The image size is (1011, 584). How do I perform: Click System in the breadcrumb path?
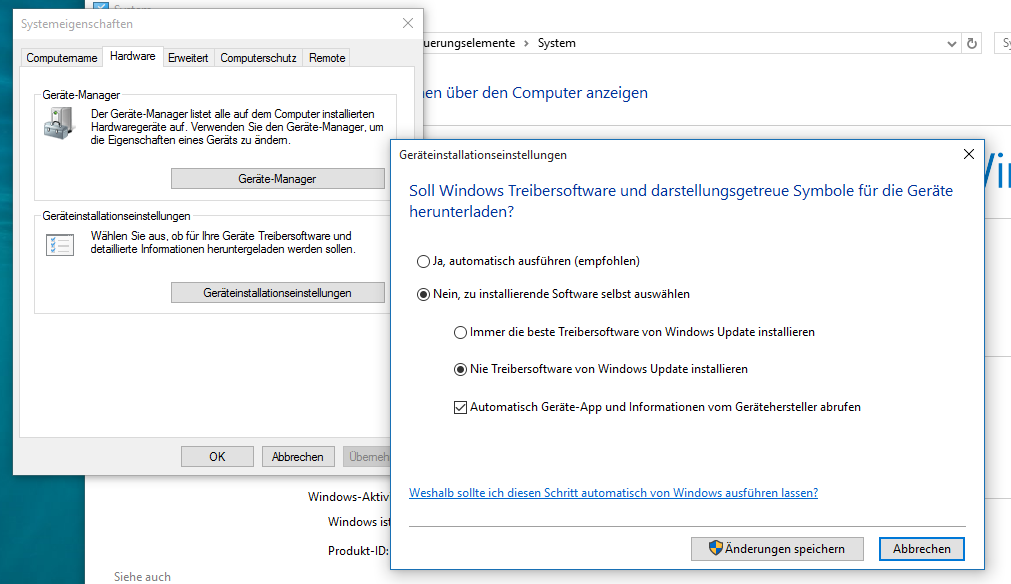(556, 43)
